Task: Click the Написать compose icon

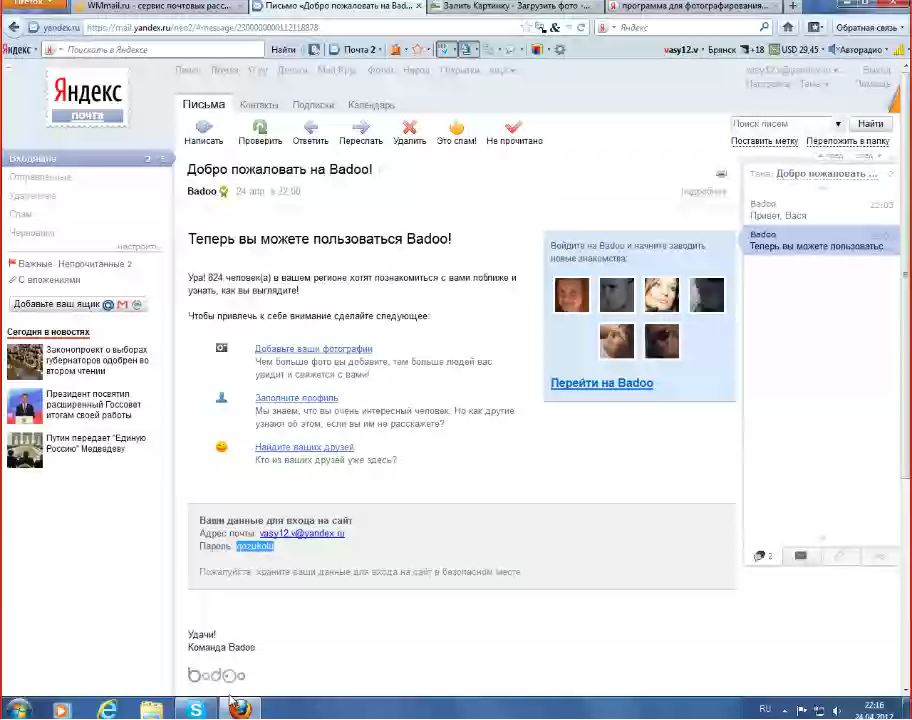Action: click(204, 126)
